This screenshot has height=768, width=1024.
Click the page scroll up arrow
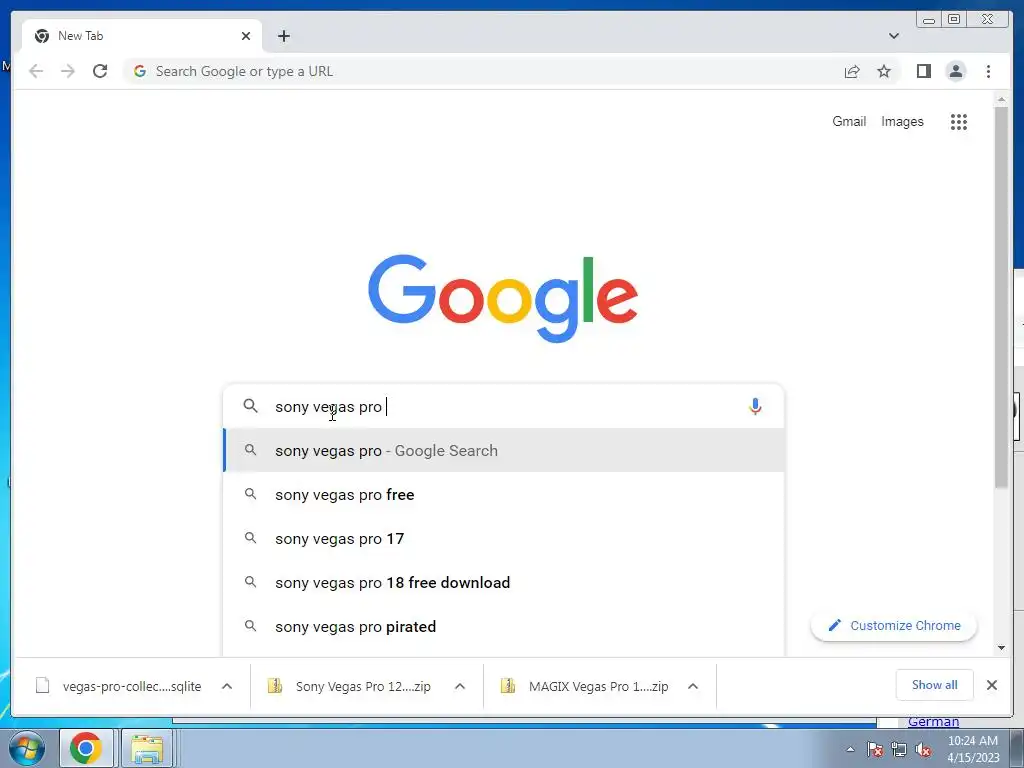click(x=1001, y=100)
